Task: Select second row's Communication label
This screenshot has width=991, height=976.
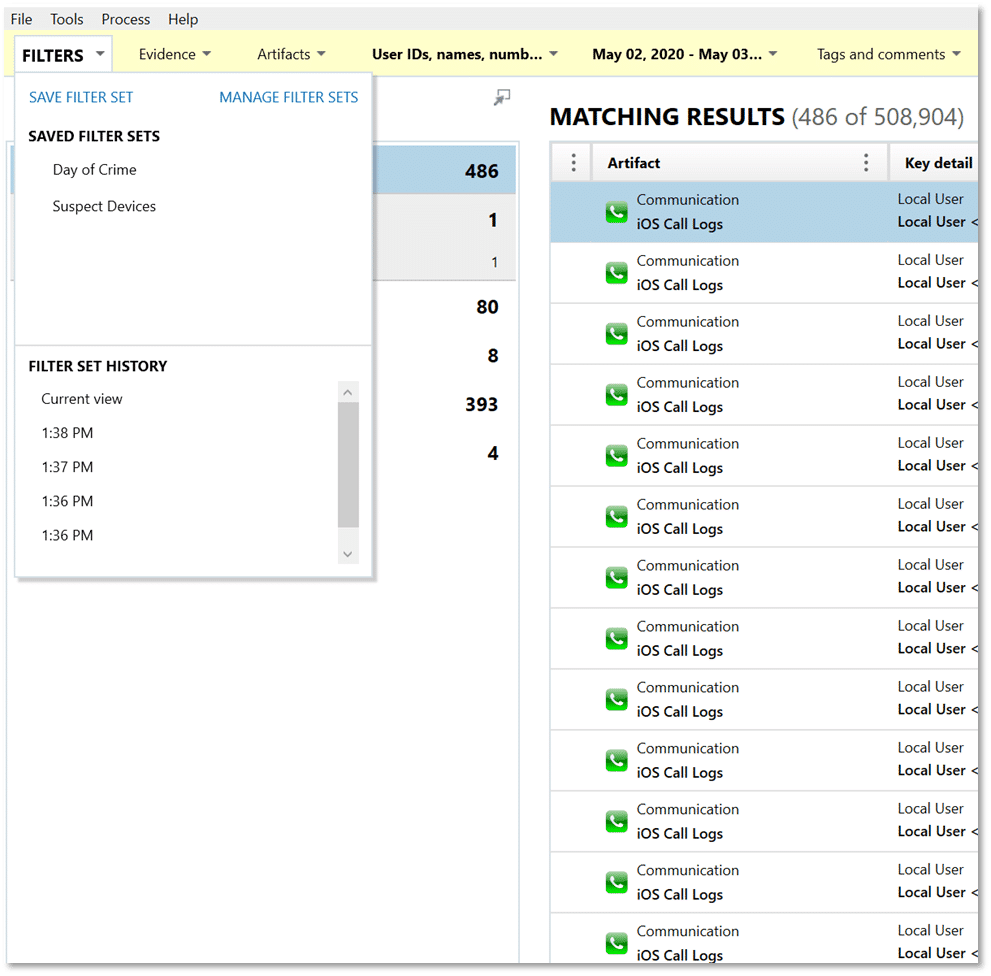Action: point(688,260)
